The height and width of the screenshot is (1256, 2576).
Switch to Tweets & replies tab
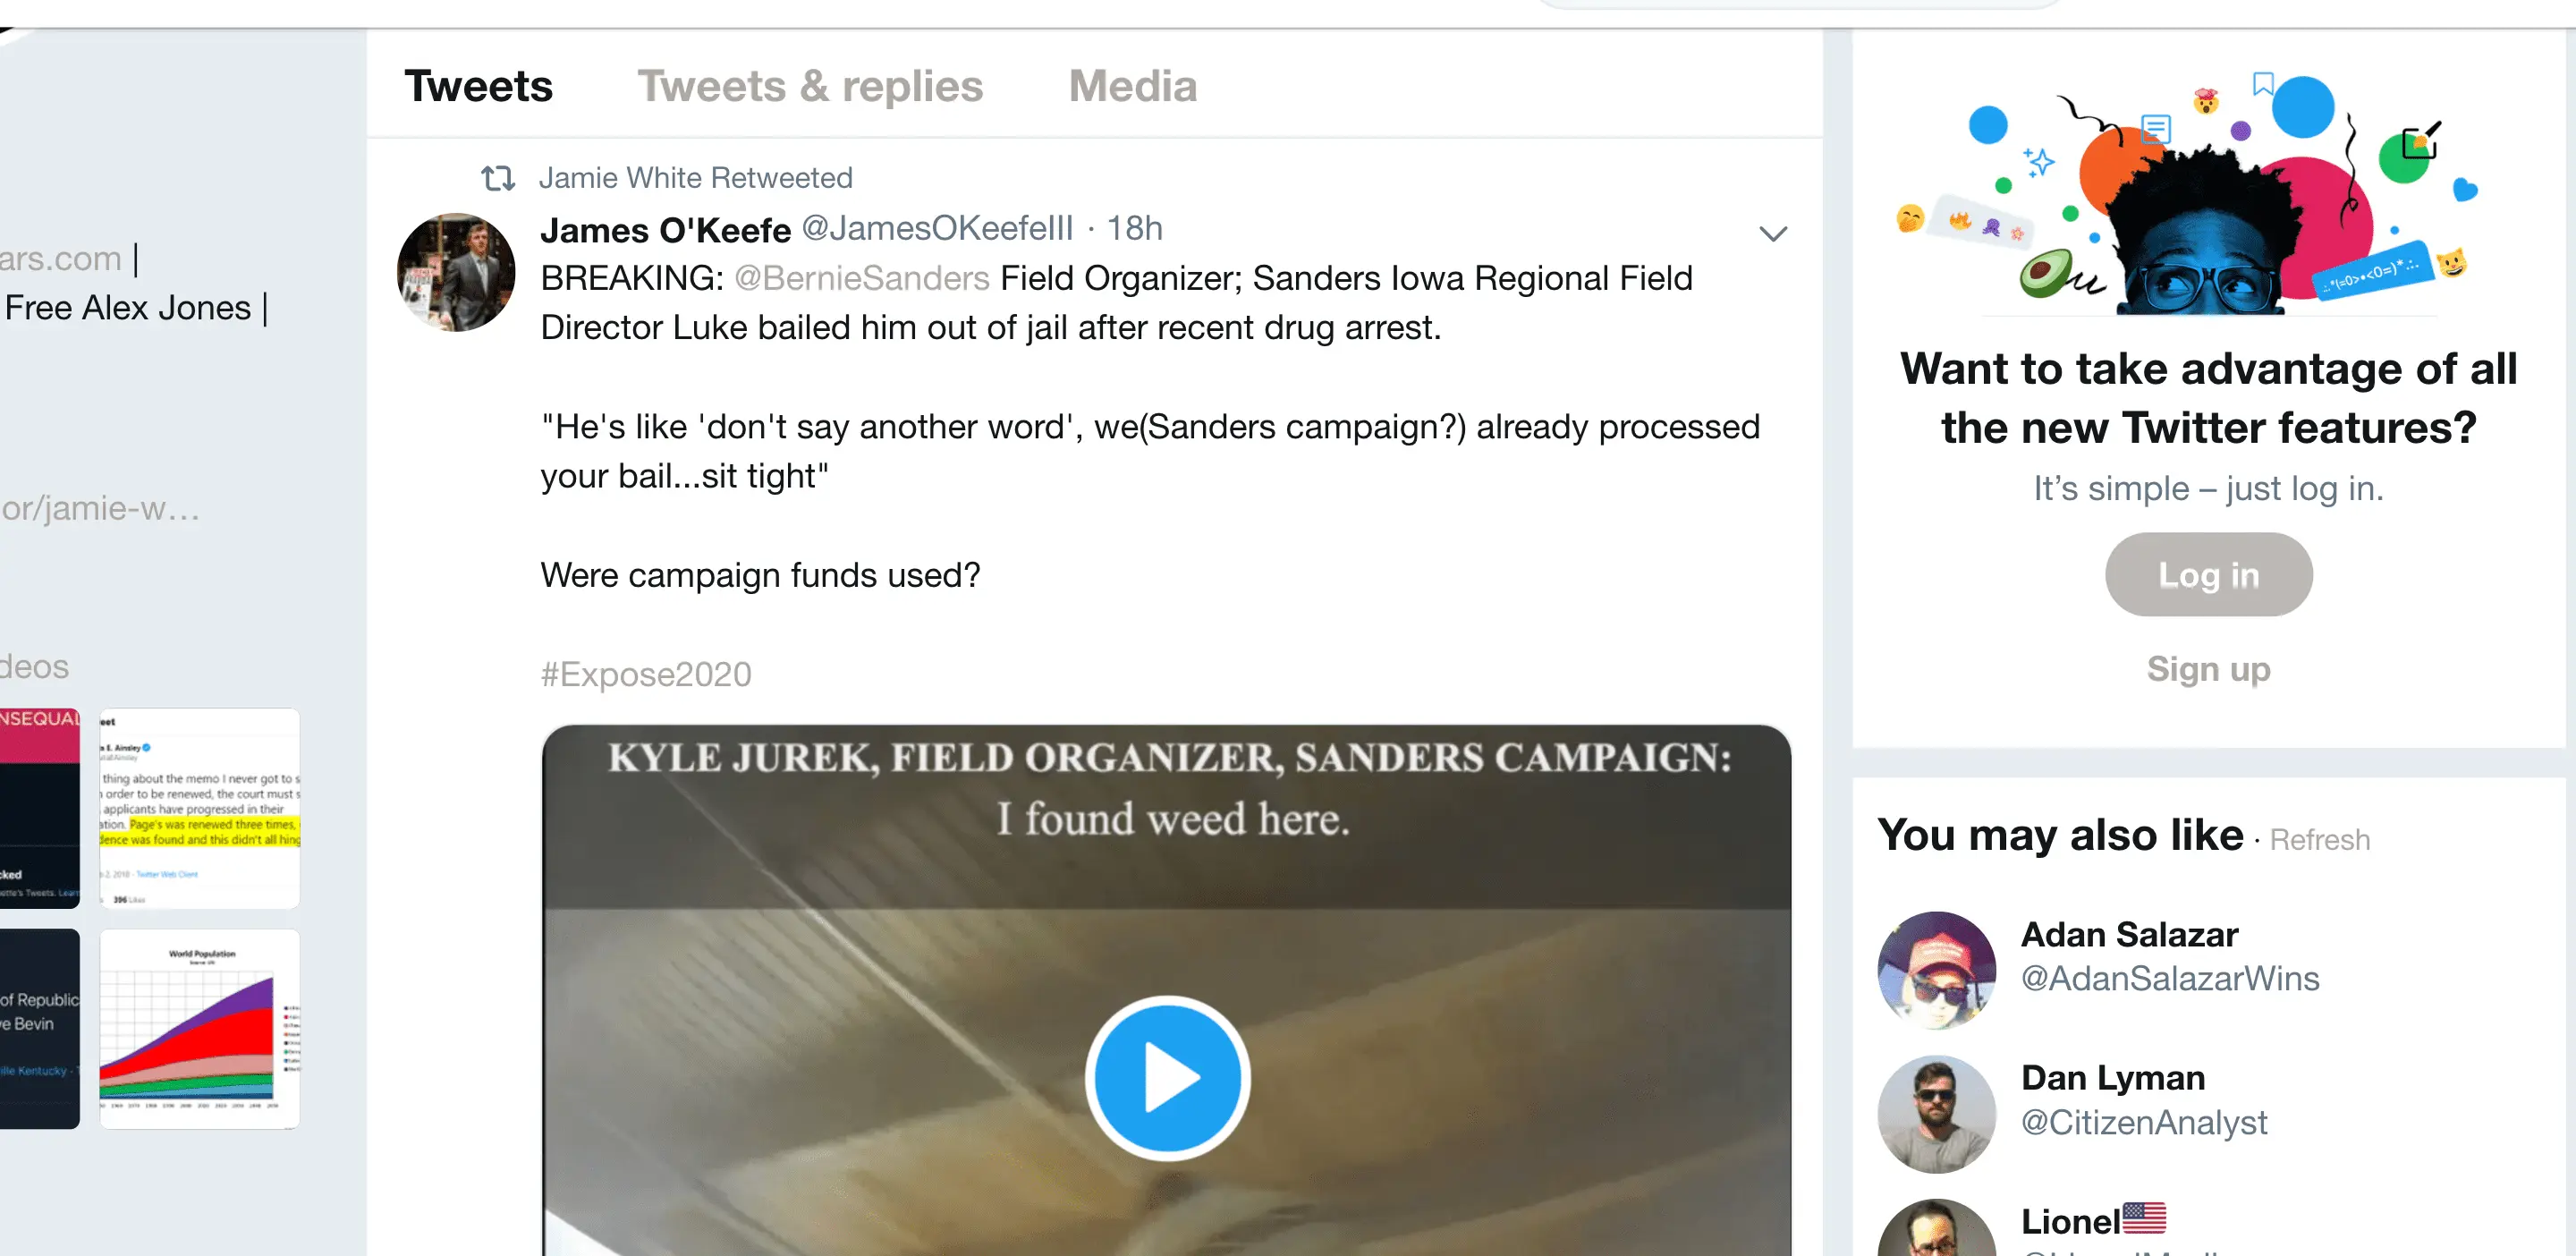[x=810, y=86]
